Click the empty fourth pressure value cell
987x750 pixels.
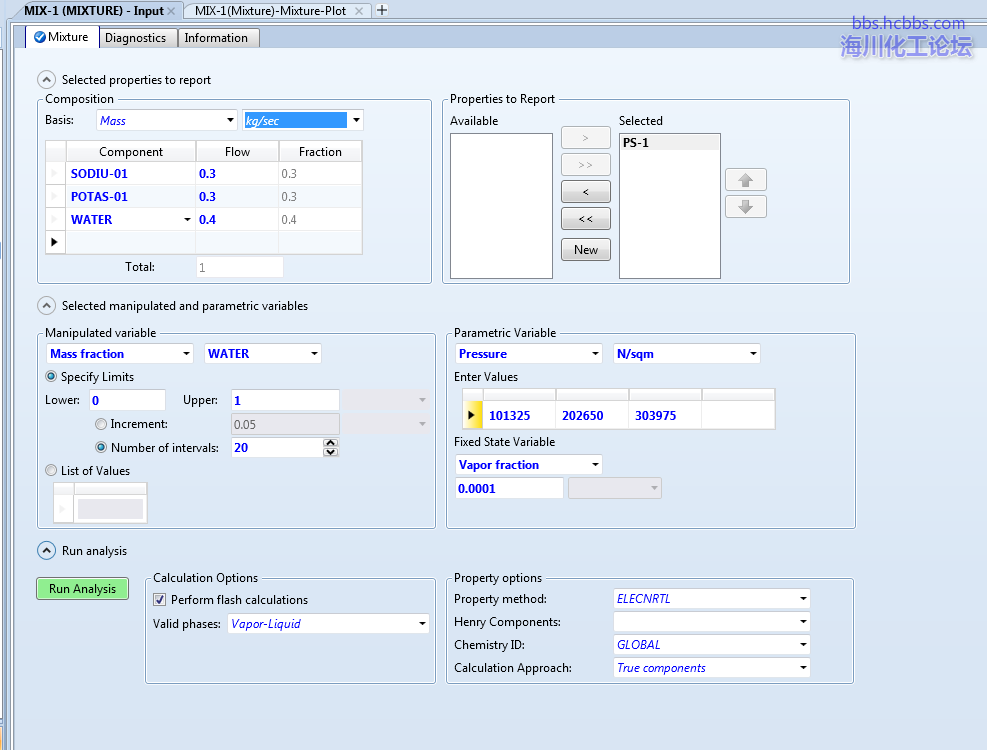[x=738, y=416]
